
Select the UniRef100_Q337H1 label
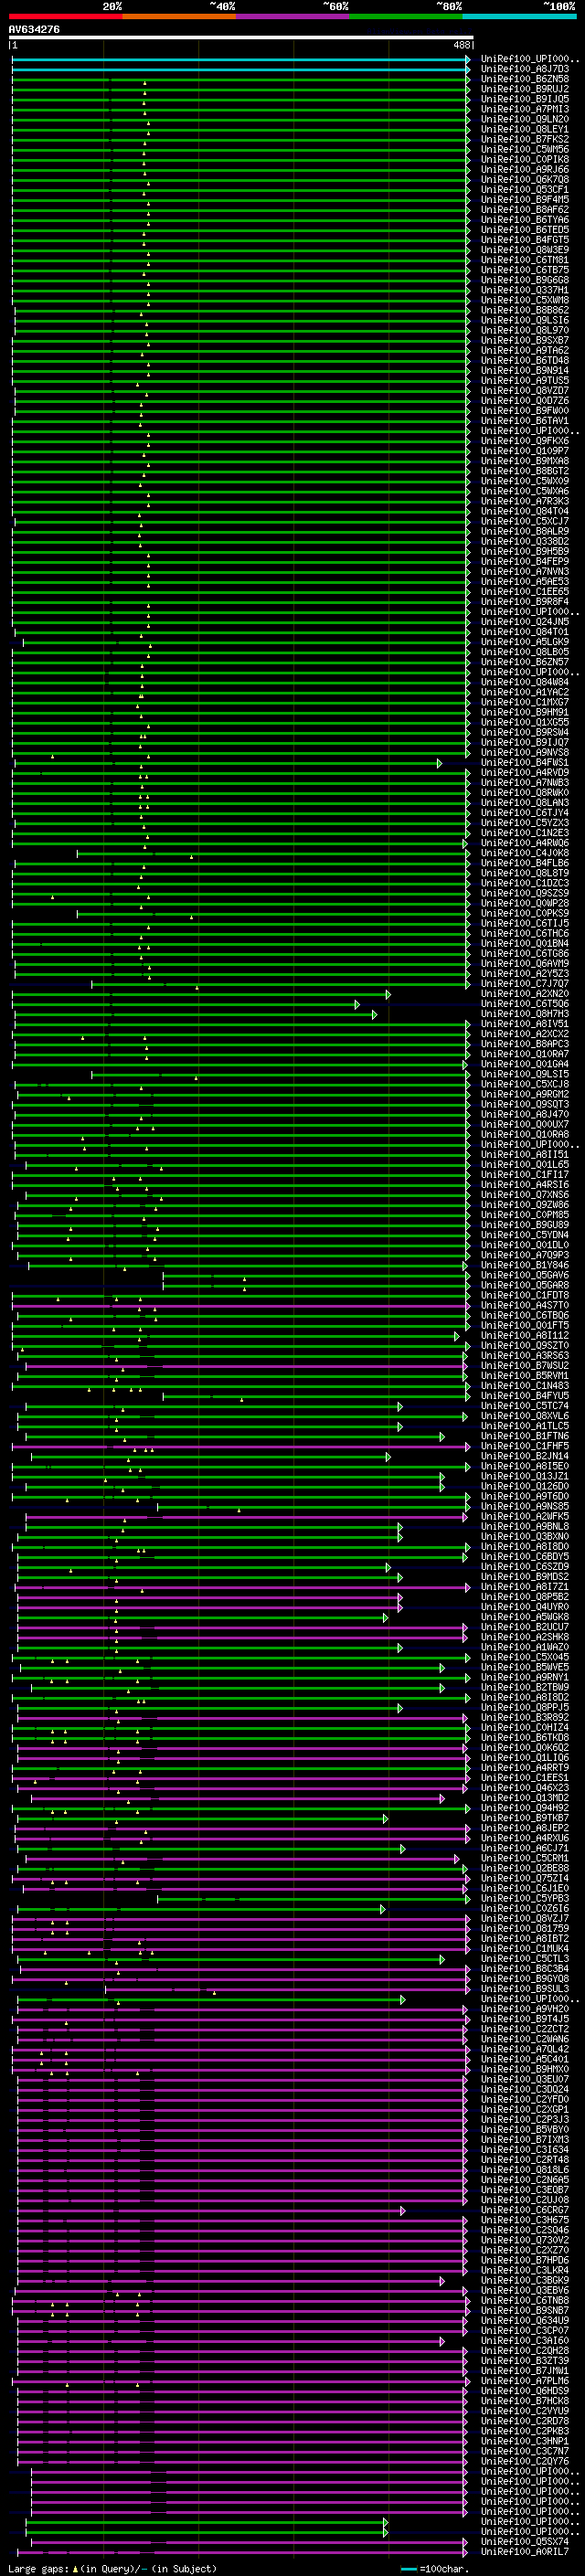[x=525, y=290]
